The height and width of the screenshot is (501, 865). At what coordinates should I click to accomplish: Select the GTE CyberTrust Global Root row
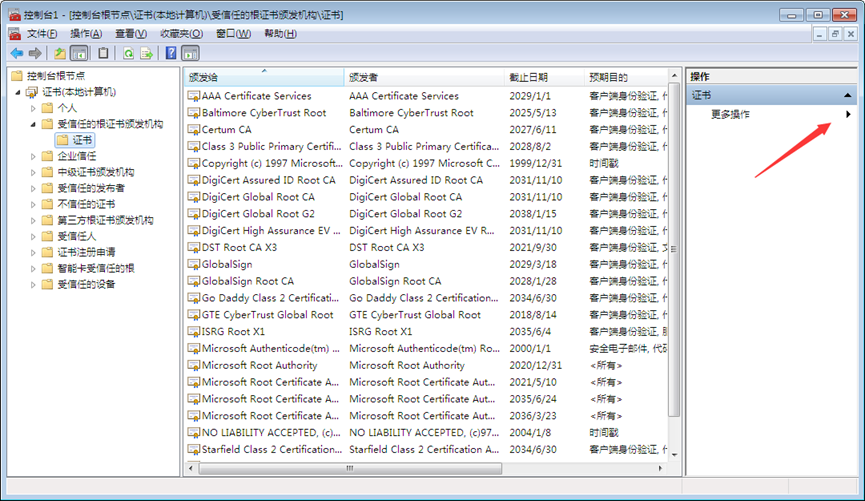coord(426,315)
